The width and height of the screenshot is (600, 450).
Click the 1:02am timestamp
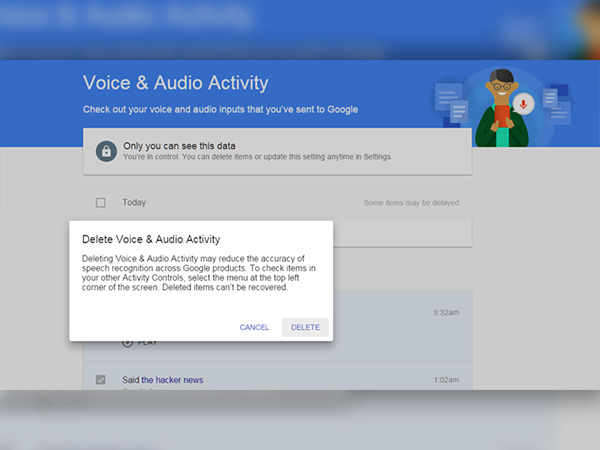pos(446,380)
